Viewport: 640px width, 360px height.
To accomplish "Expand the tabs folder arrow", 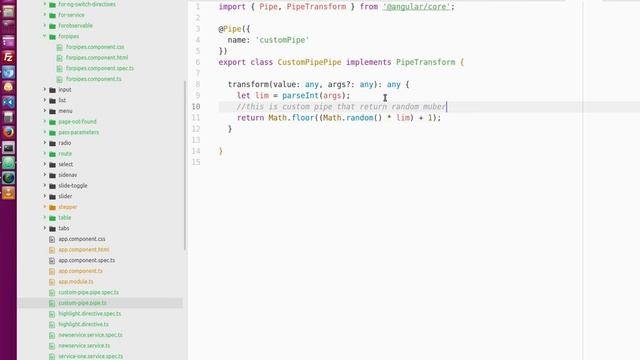I will click(44, 228).
